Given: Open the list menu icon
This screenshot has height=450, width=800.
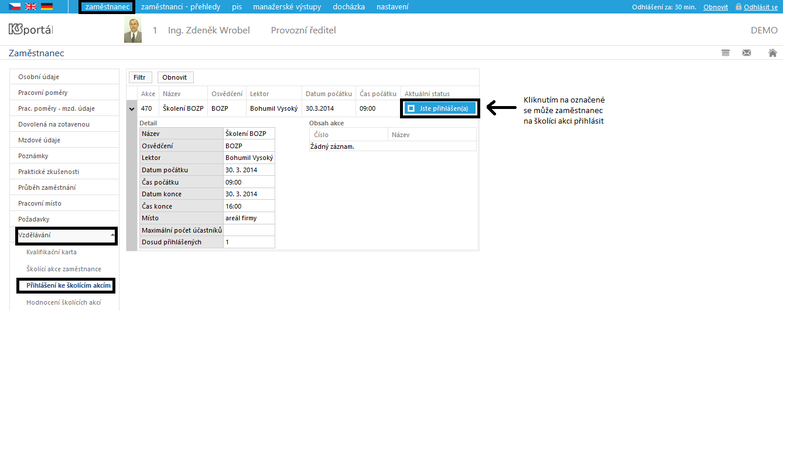Looking at the screenshot, I should pyautogui.click(x=726, y=53).
